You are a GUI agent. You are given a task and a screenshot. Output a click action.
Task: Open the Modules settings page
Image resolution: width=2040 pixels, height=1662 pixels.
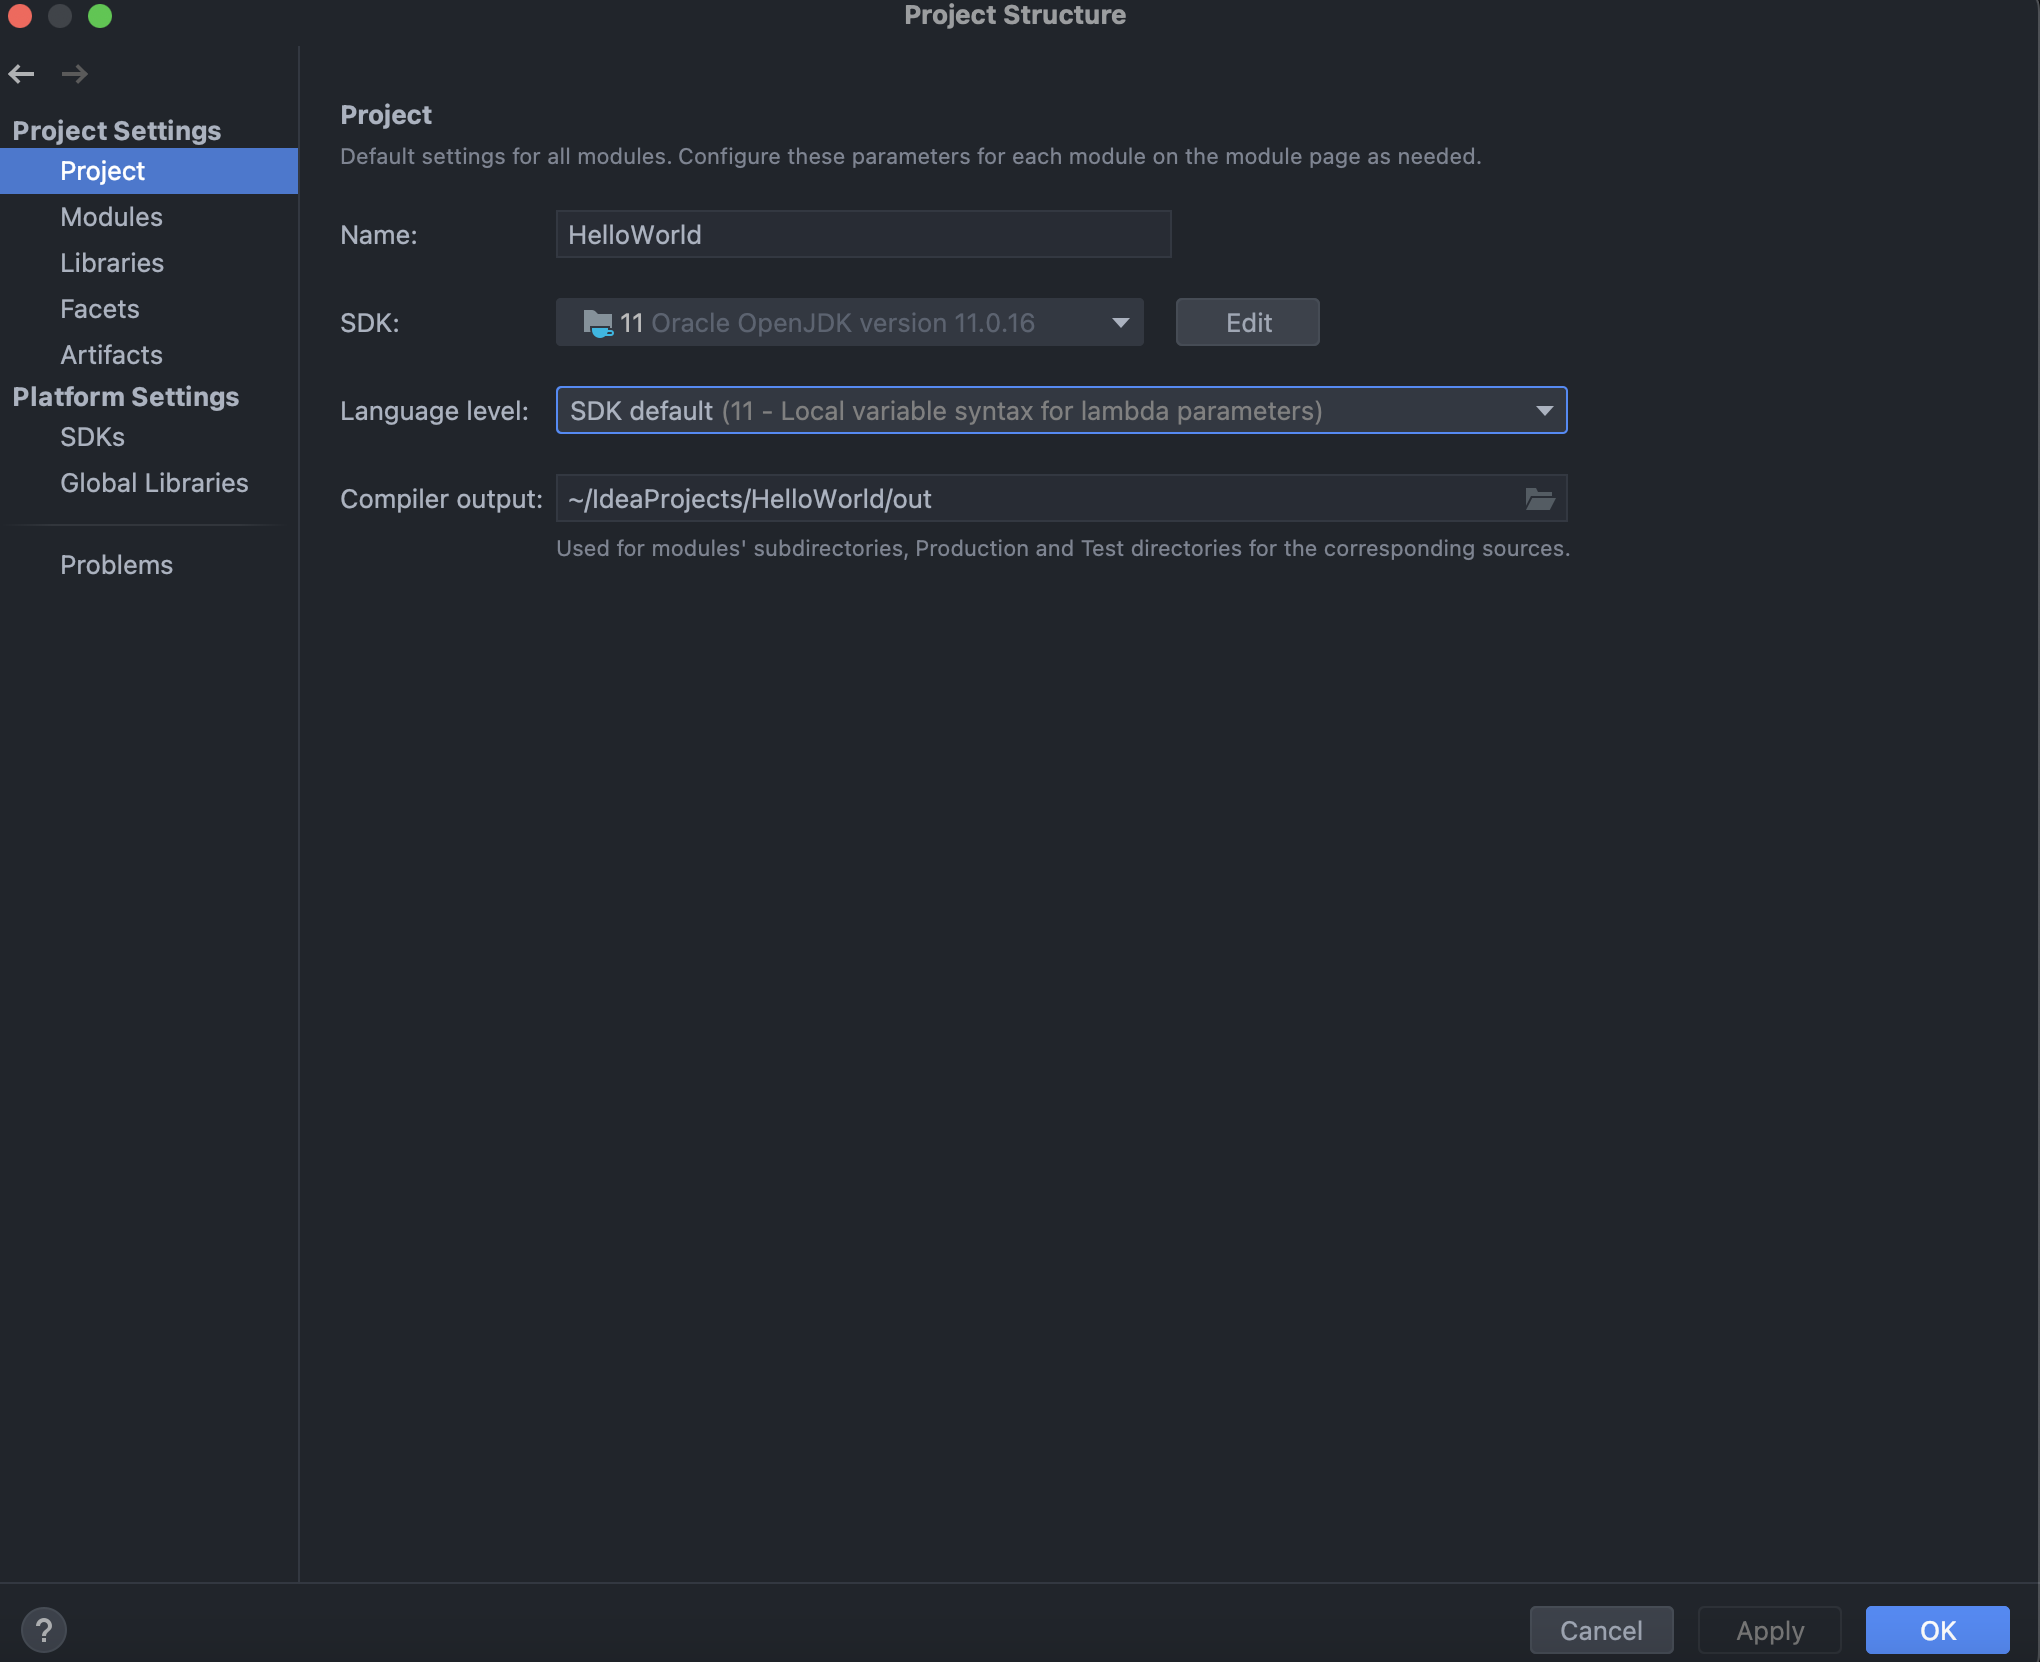149,217
